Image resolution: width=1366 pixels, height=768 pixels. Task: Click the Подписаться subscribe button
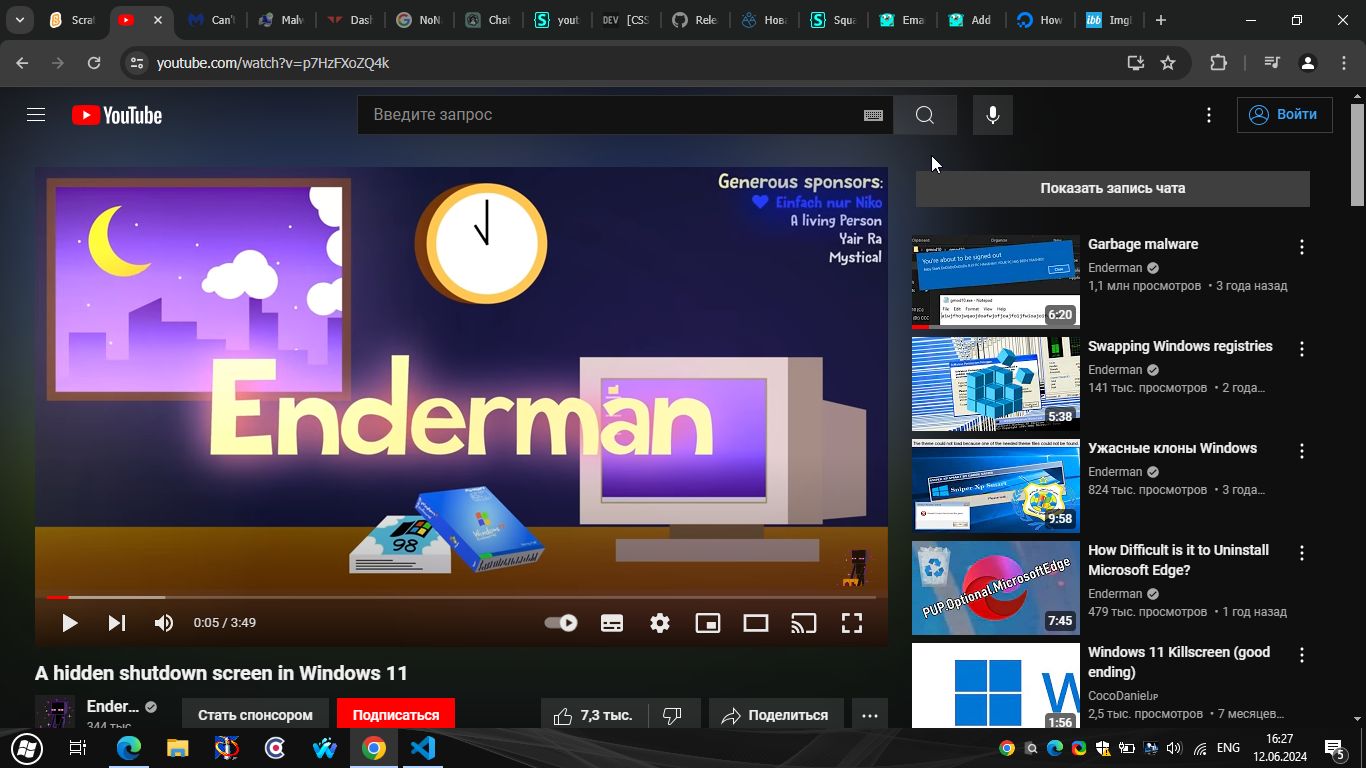[x=396, y=715]
